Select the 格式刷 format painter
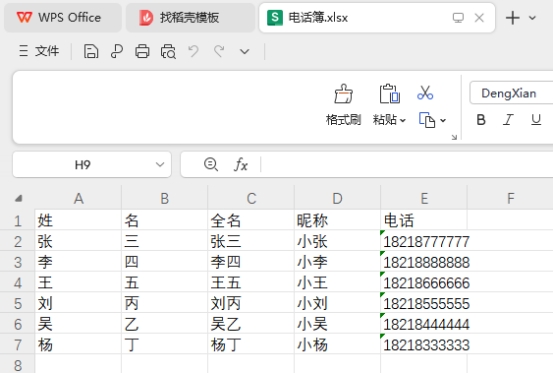 343,105
